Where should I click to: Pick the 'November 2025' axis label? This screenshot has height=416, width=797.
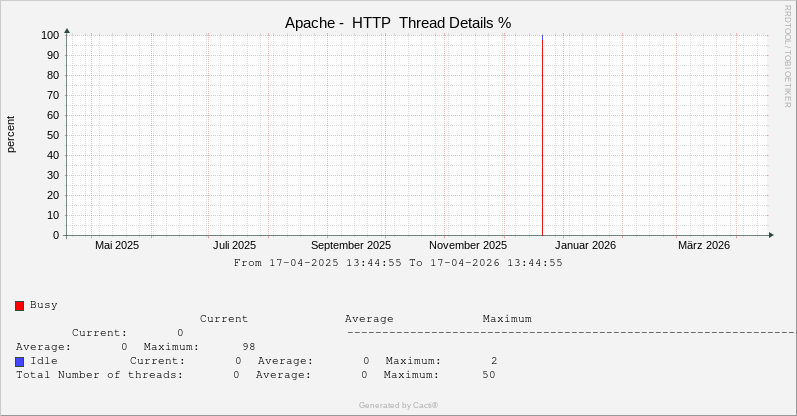468,245
